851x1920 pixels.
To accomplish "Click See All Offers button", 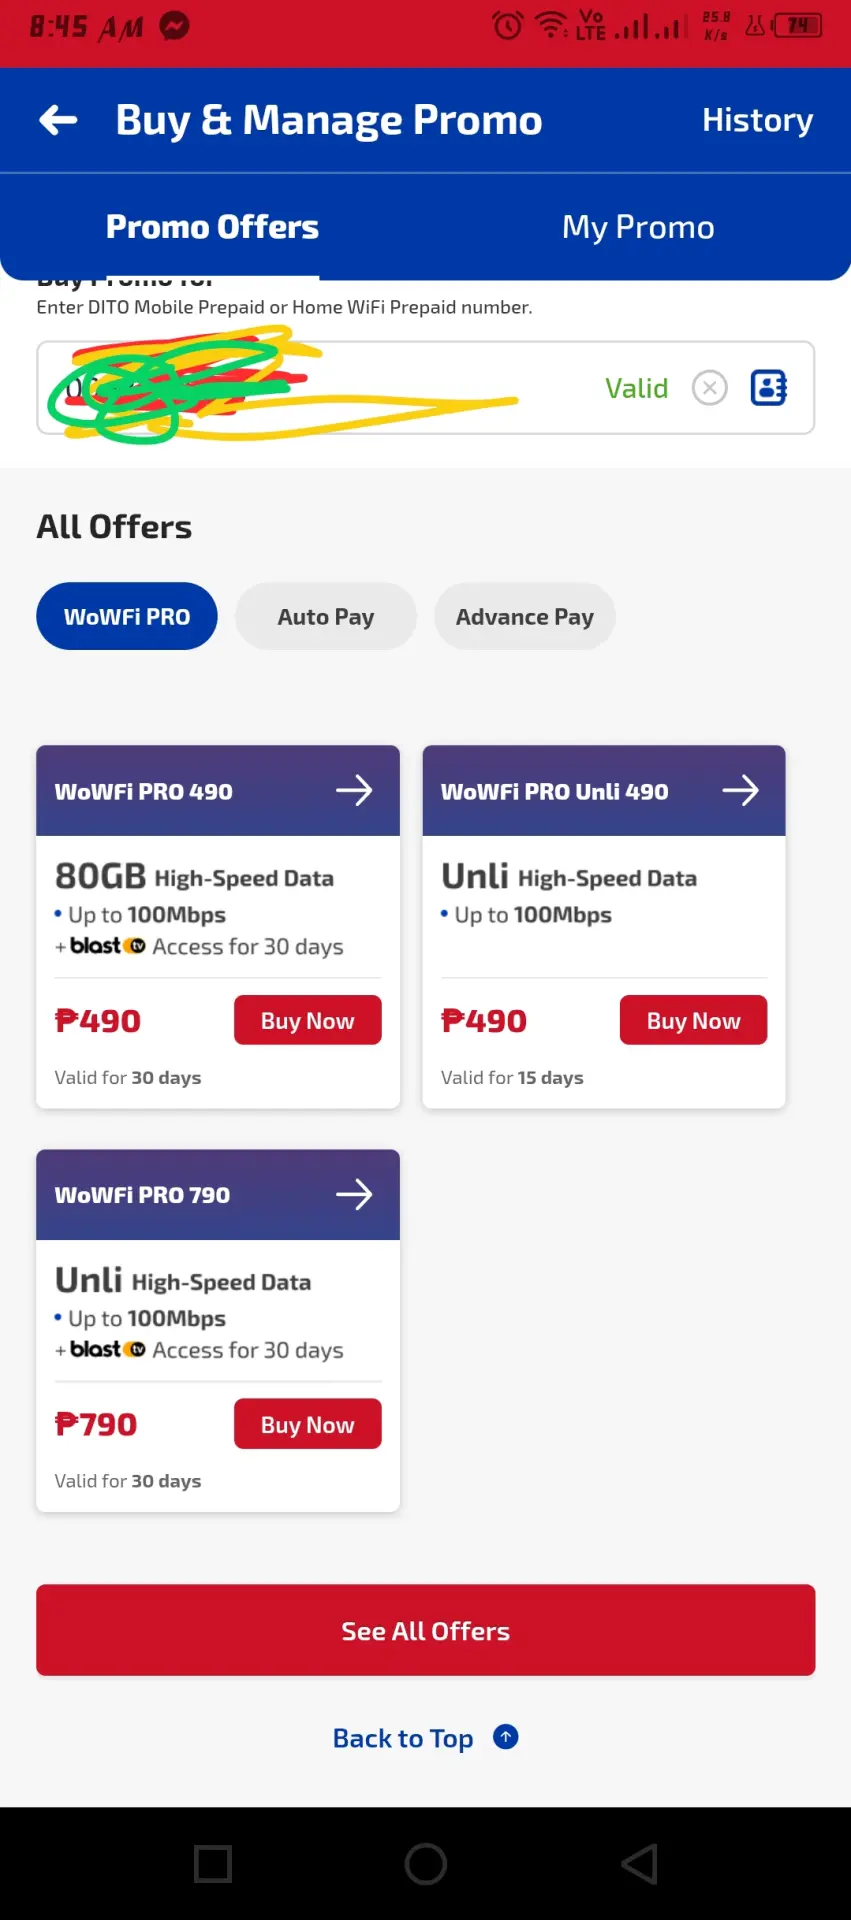I will click(426, 1630).
